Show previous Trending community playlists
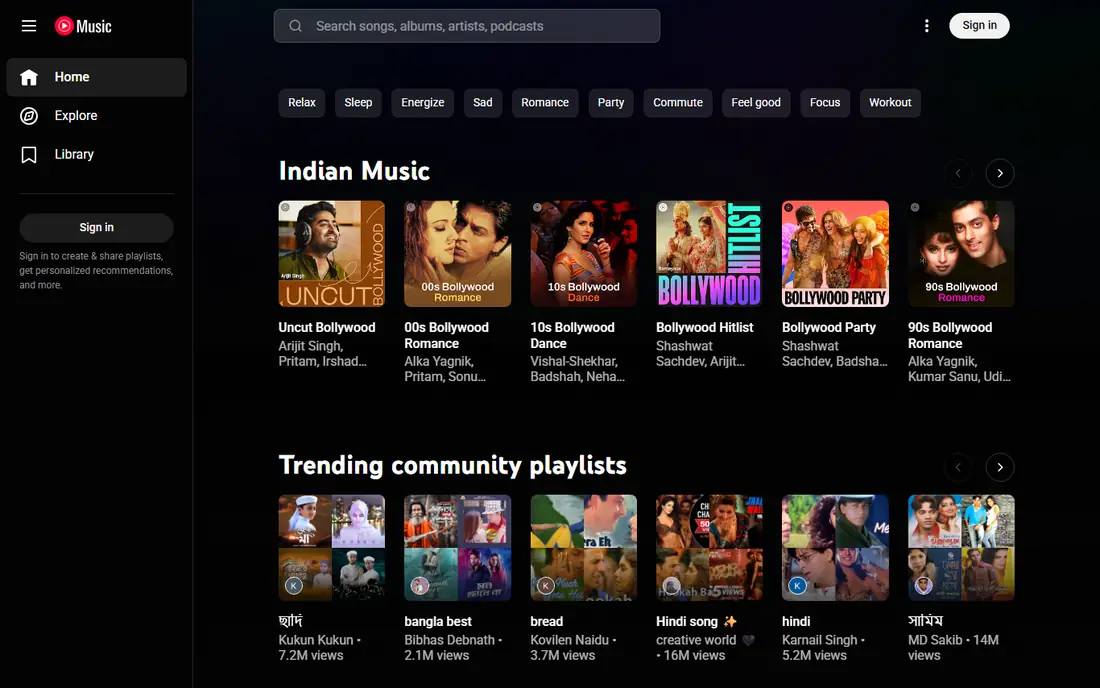 pos(958,467)
